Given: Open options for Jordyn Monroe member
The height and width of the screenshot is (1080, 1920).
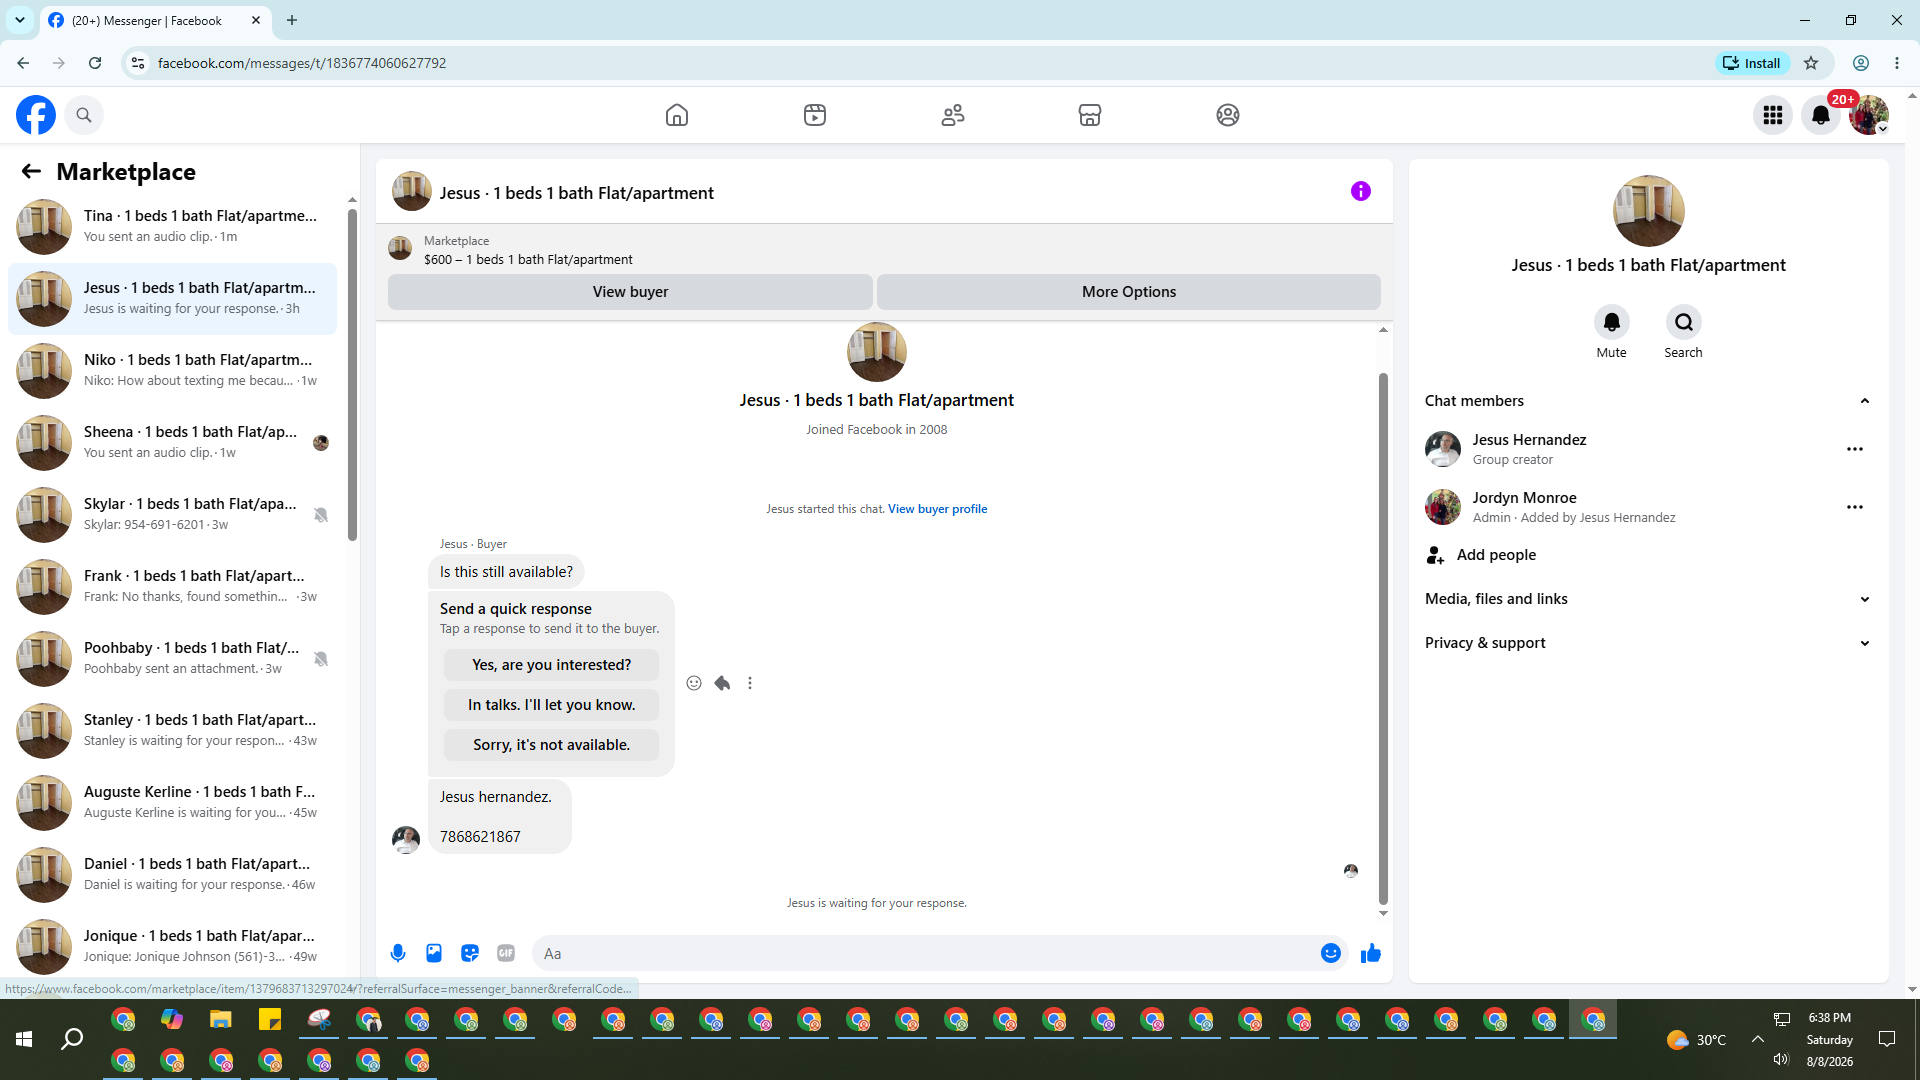Looking at the screenshot, I should point(1855,507).
